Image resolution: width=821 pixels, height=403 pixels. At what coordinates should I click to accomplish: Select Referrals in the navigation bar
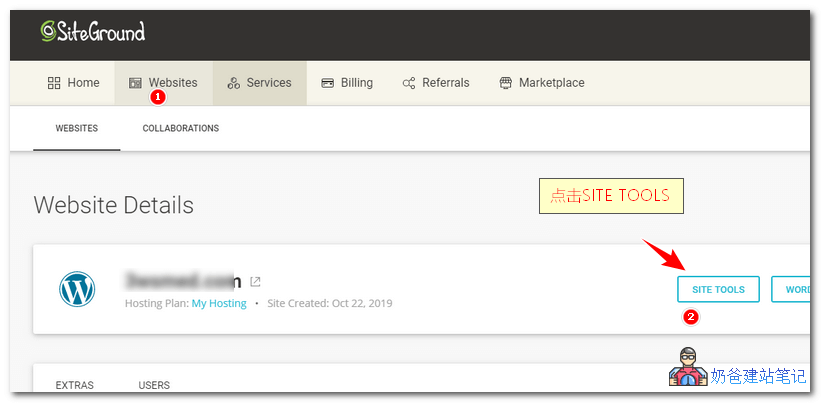(x=435, y=83)
